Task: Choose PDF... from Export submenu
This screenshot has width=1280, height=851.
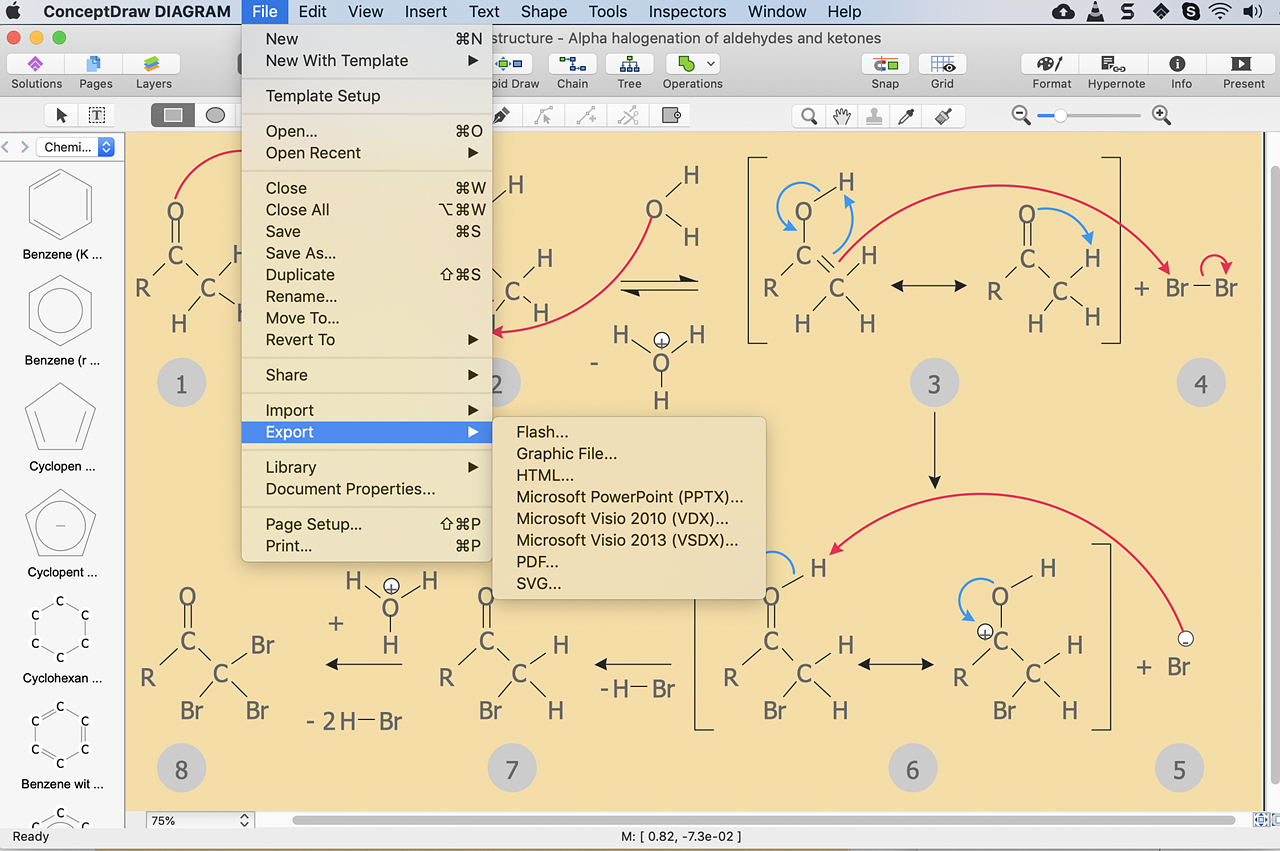Action: 537,562
